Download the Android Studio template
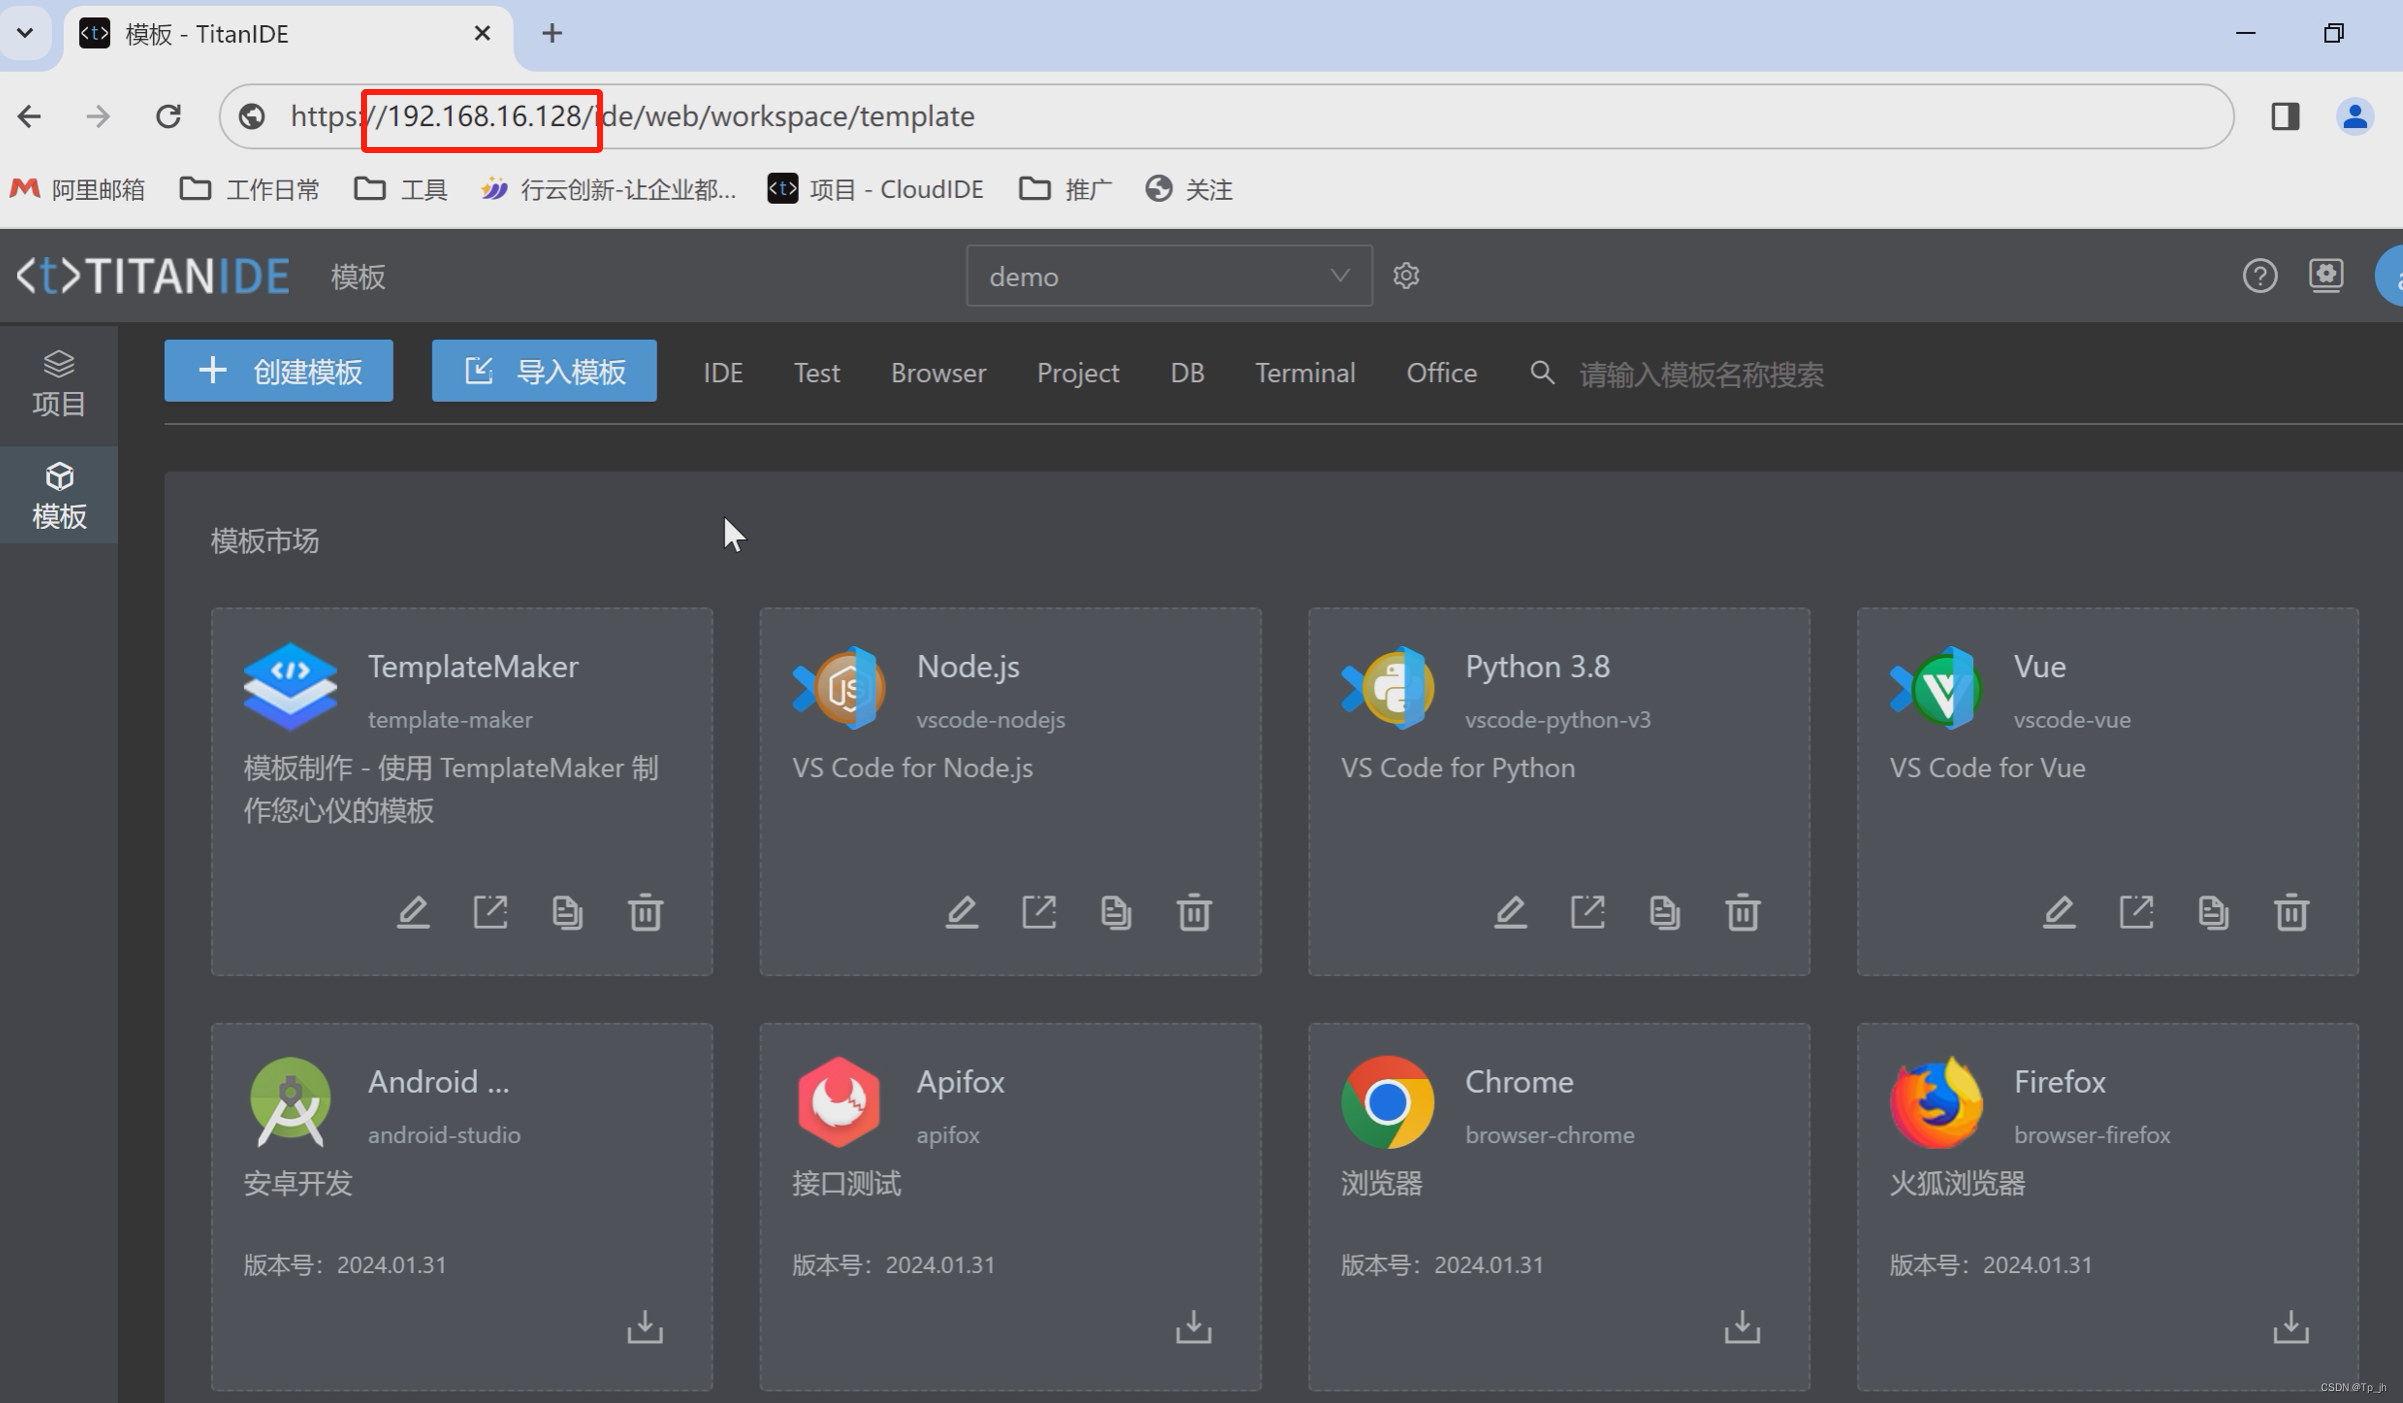The width and height of the screenshot is (2403, 1403). click(645, 1326)
